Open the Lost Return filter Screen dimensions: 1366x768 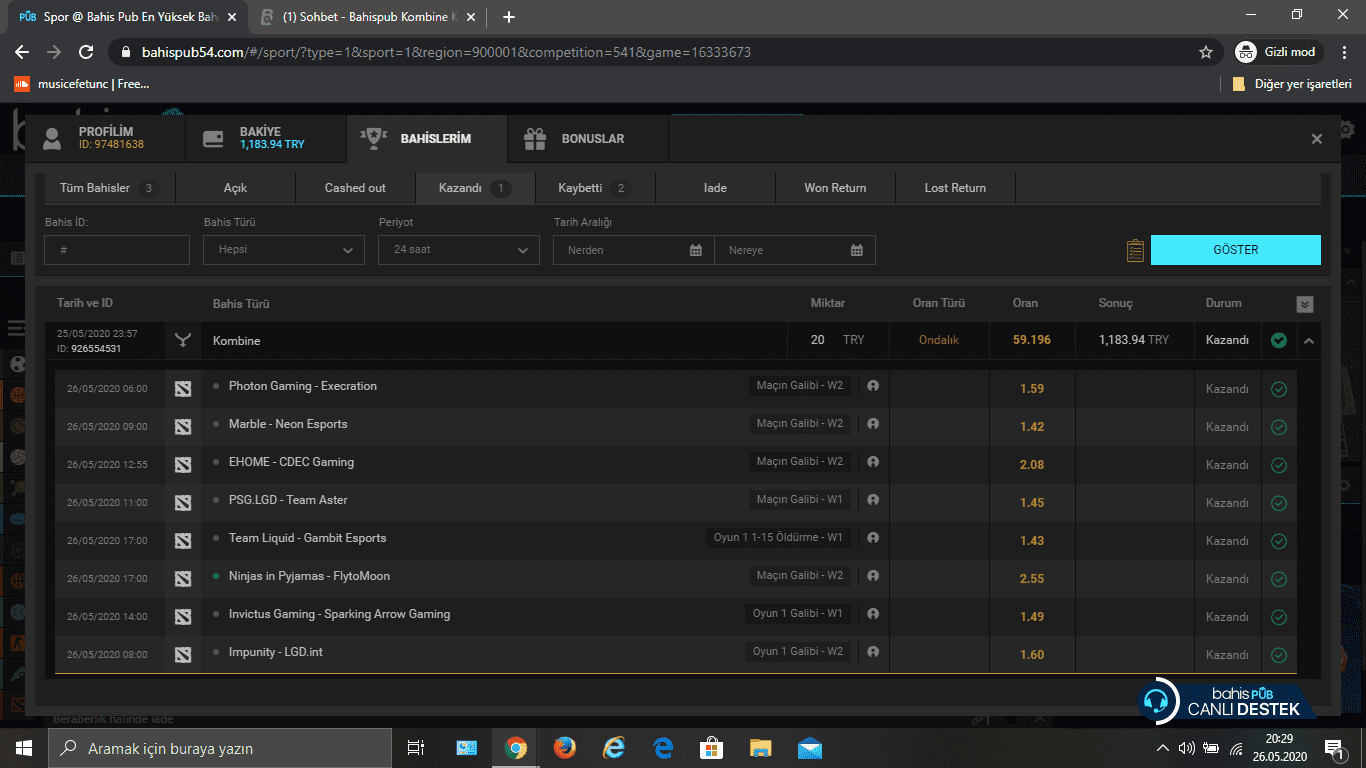955,188
